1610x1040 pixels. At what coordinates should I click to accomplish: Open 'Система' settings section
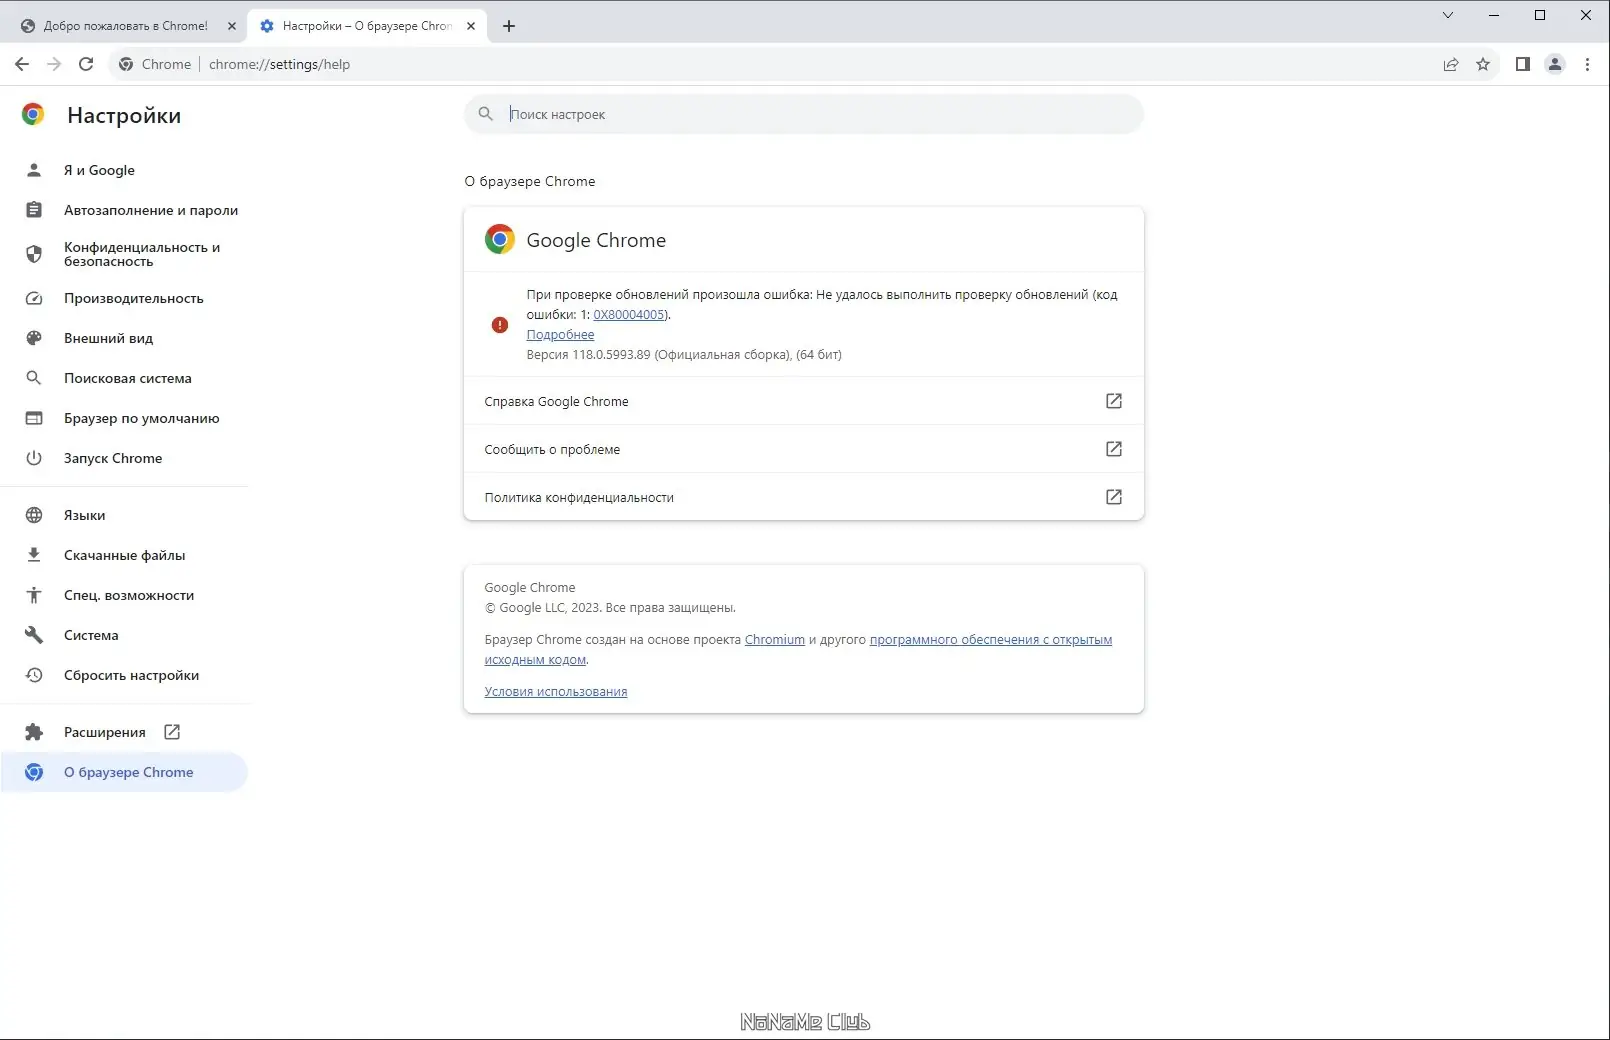[x=124, y=635]
